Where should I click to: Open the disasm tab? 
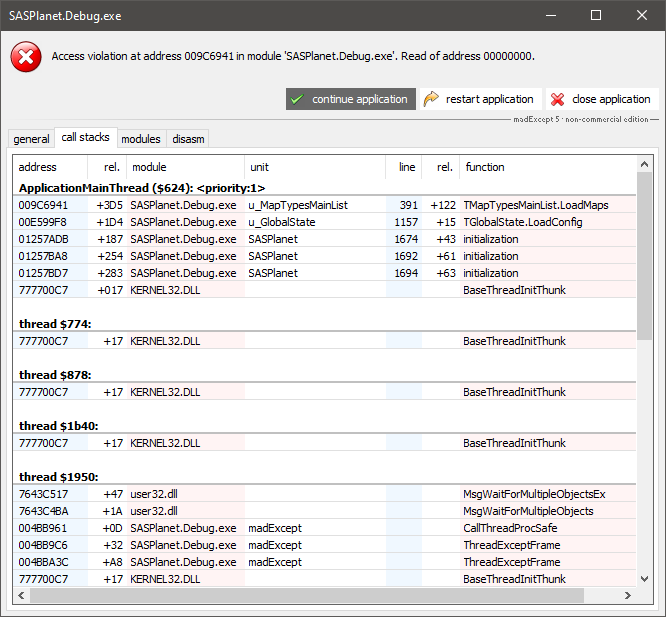pos(188,139)
